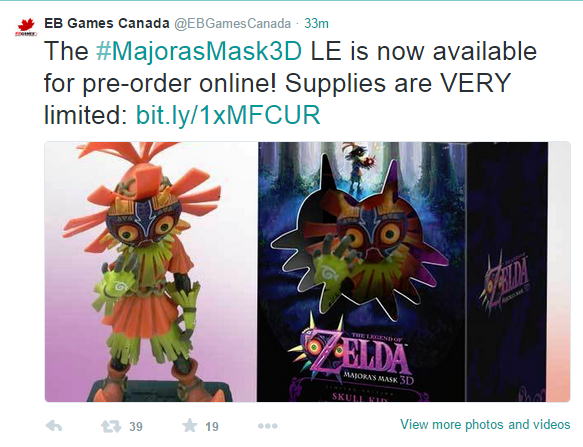Viewport: 583px width, 447px height.
Task: Open the #MajorasMask3D hashtag
Action: (199, 51)
